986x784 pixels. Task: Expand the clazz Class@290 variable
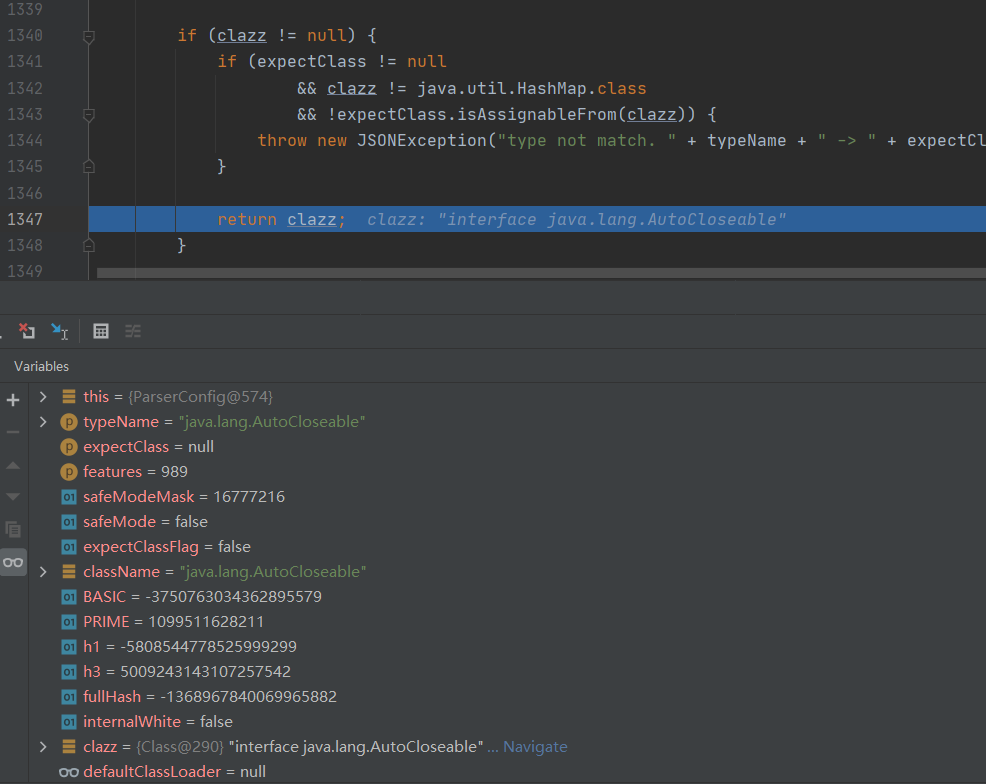coord(43,747)
